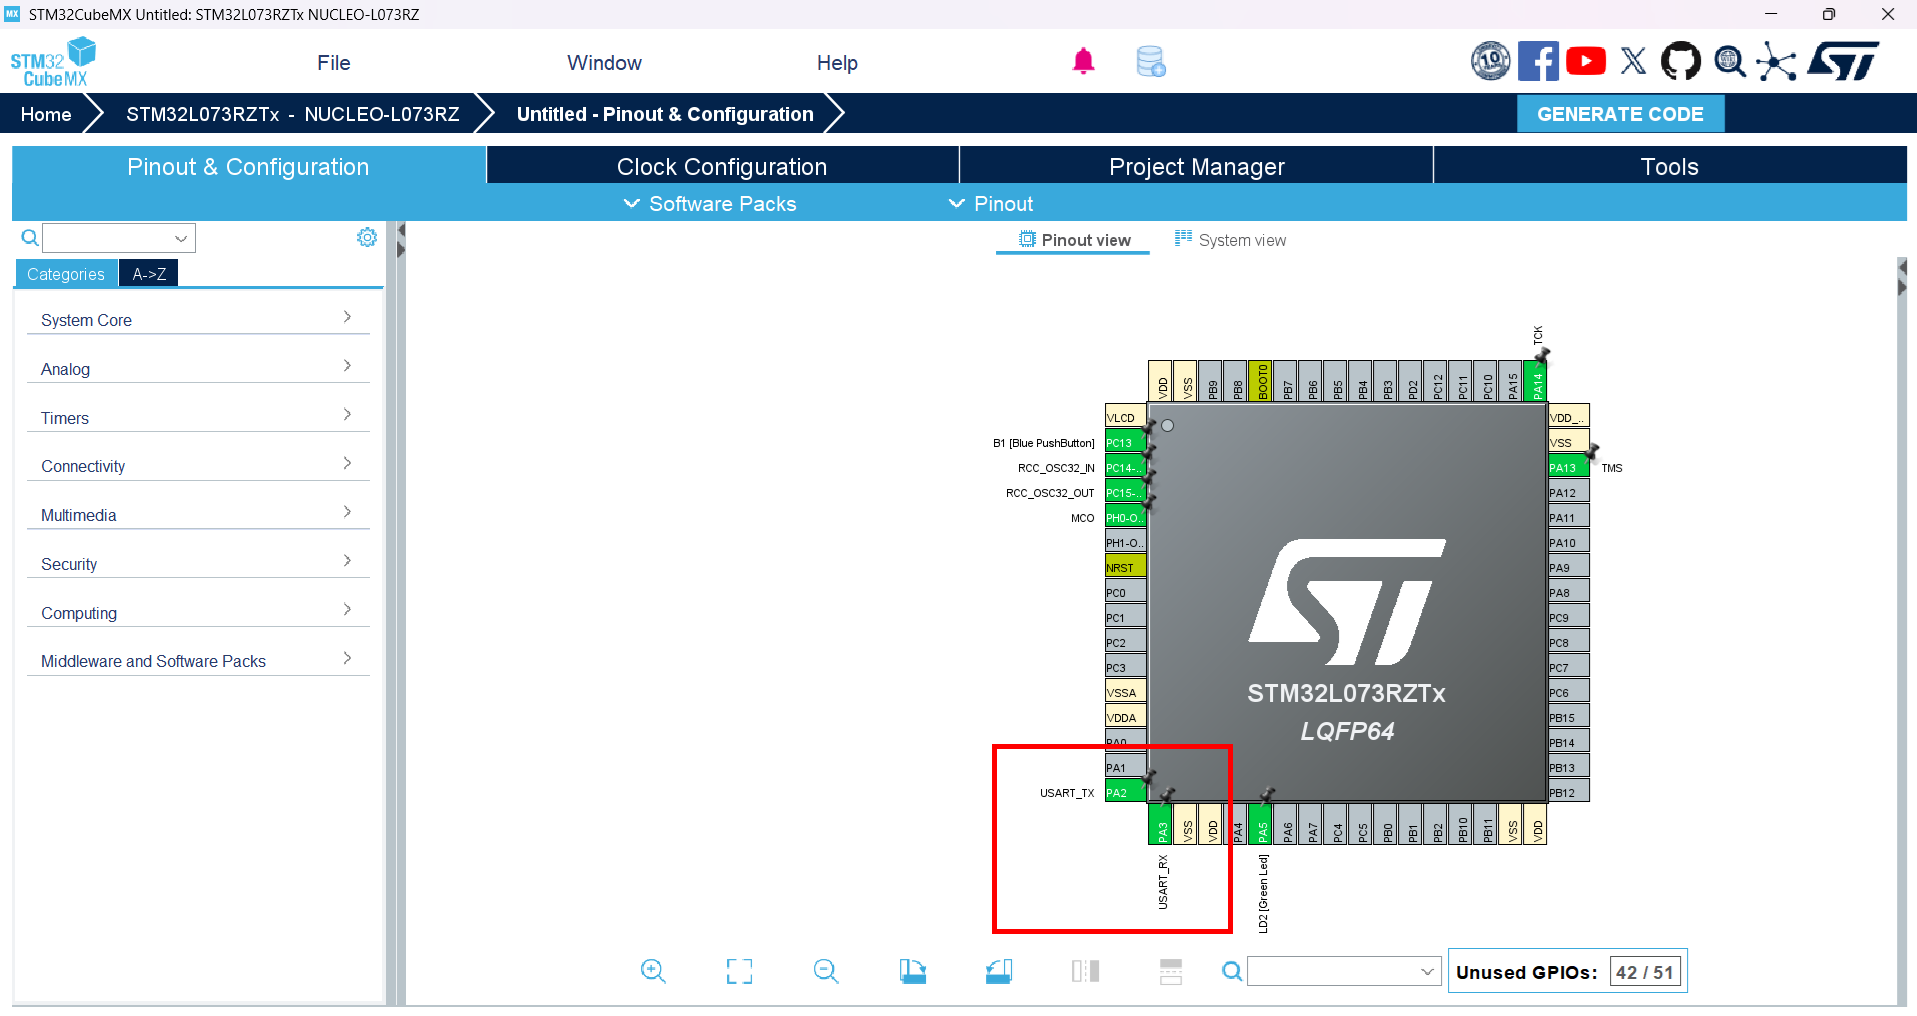Click the settings gear above Categories panel
Viewport: 1917px width, 1016px height.
366,237
